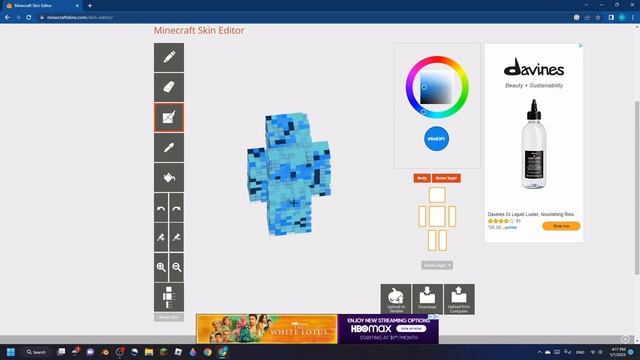Redo the last undone edit

[176, 208]
